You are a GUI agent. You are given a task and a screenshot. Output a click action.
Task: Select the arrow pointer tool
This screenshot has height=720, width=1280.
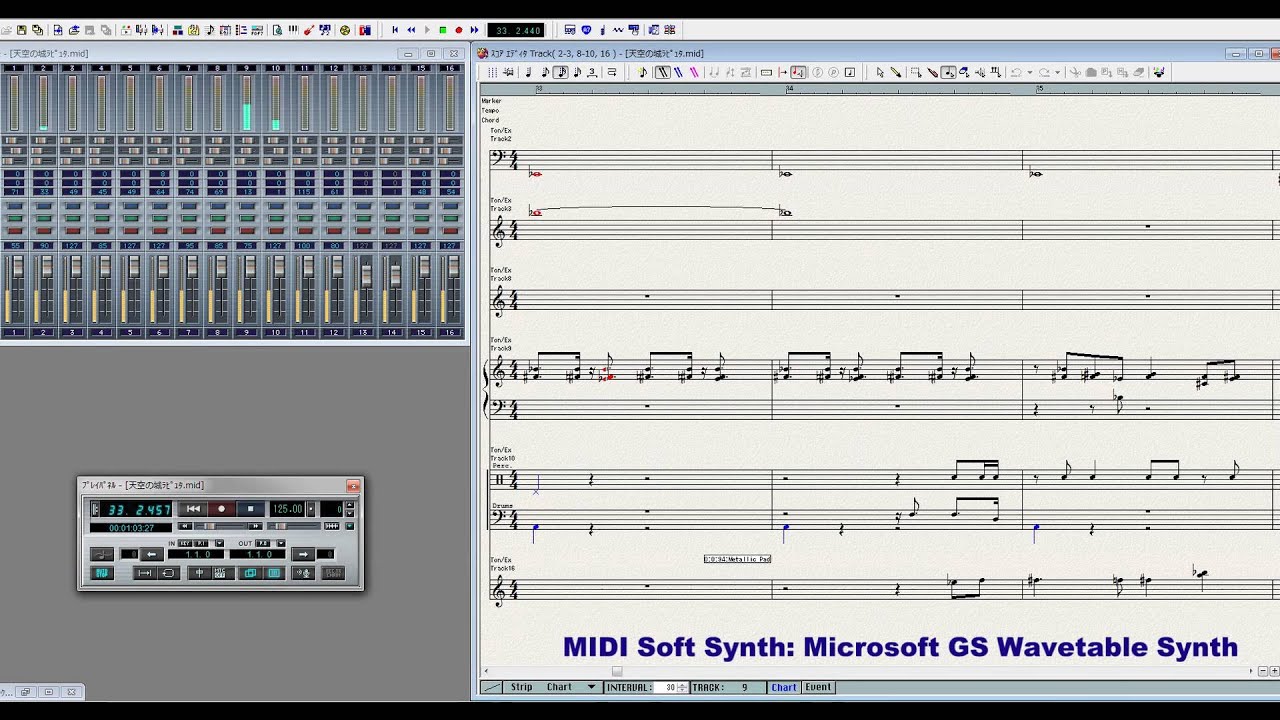pos(880,72)
